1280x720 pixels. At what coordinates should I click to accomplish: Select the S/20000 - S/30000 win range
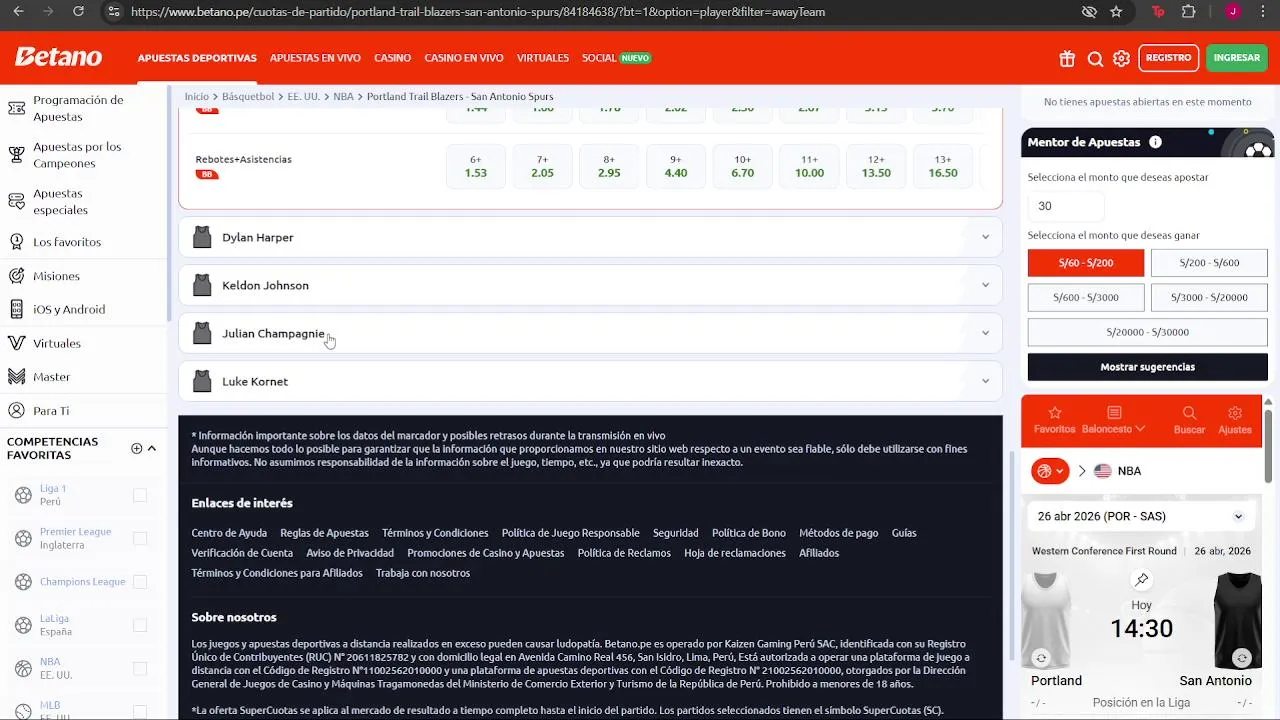(1148, 332)
